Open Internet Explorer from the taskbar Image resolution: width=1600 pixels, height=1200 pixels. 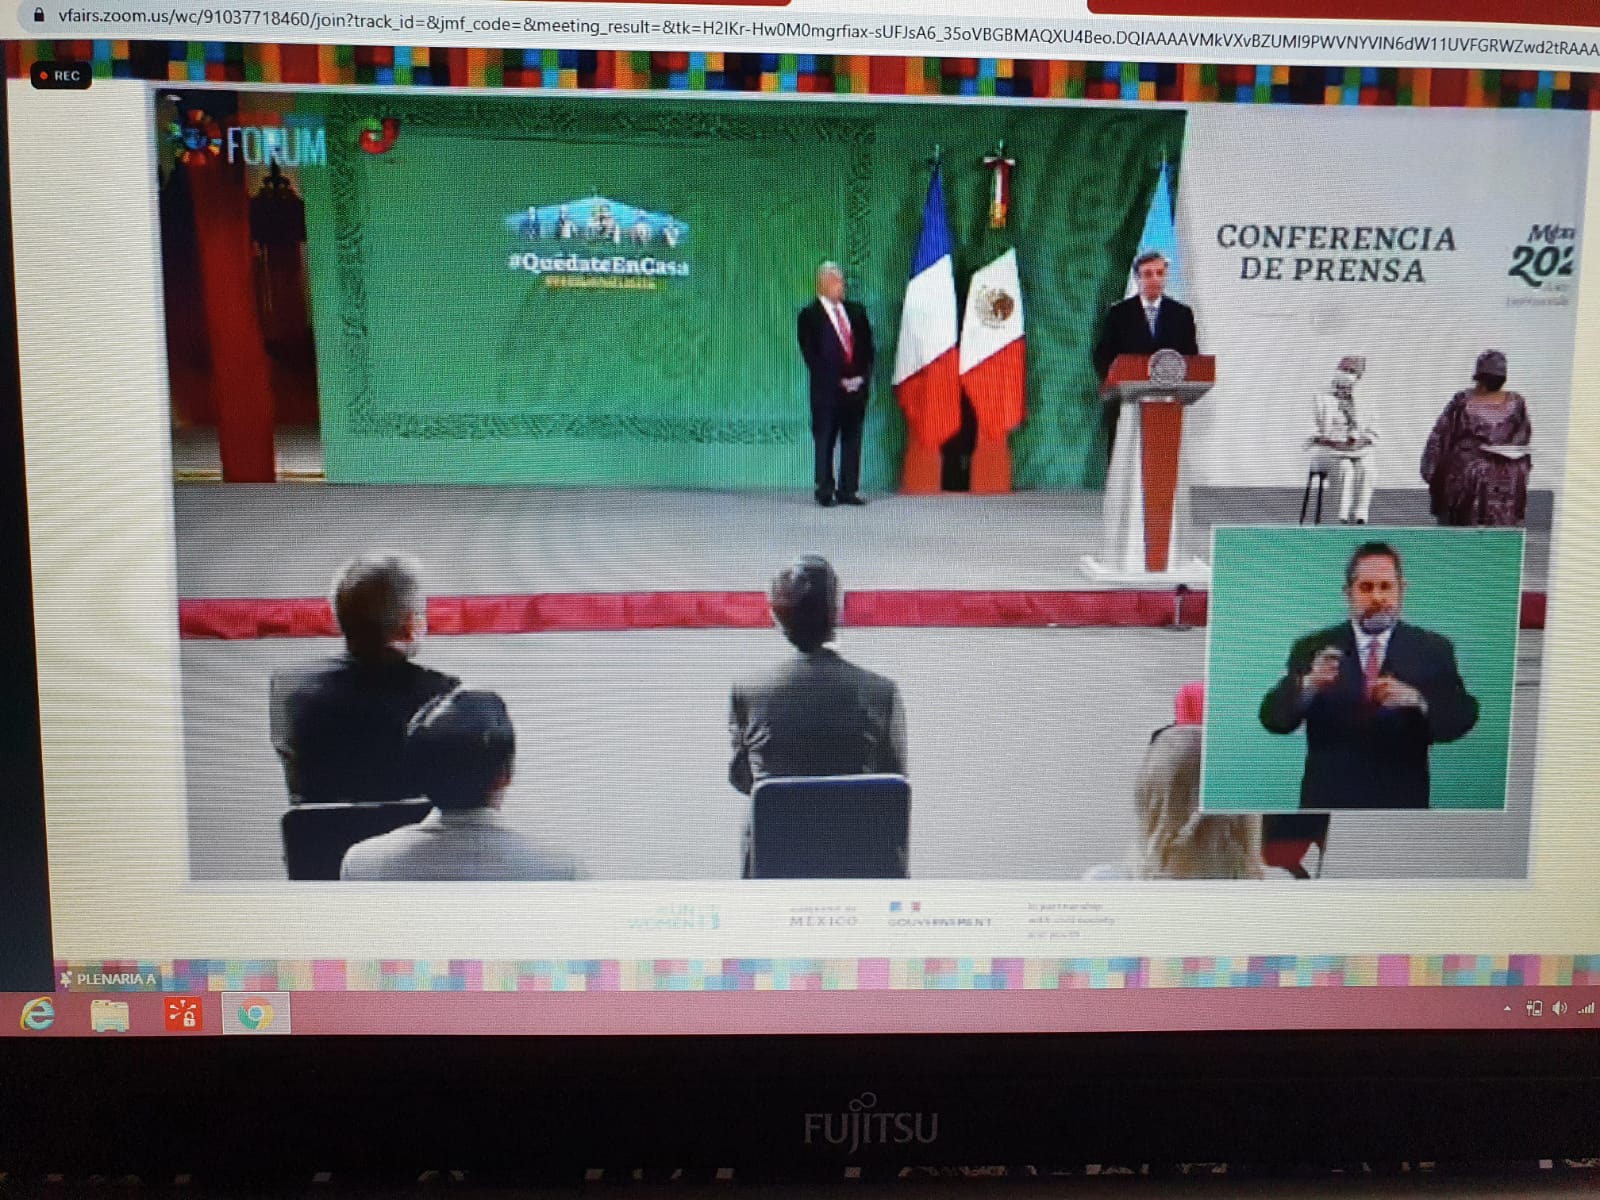(x=38, y=1015)
